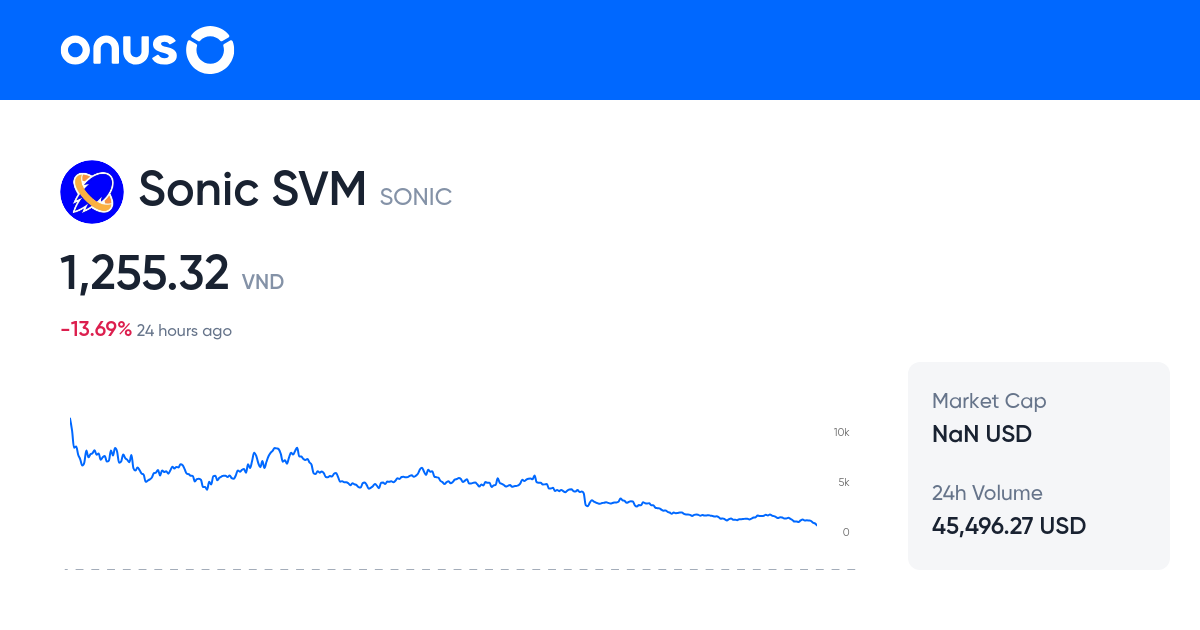Click the Sonic SVM title link
This screenshot has width=1200, height=630.
click(252, 189)
